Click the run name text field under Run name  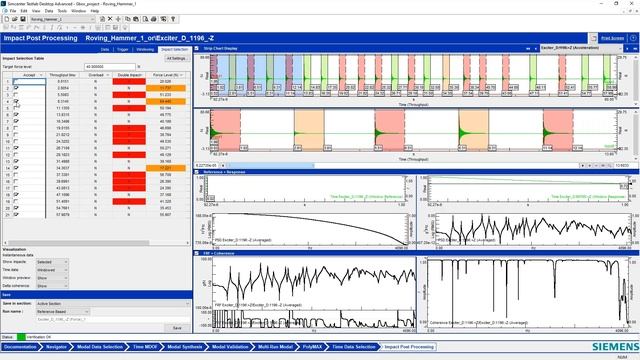click(x=113, y=320)
